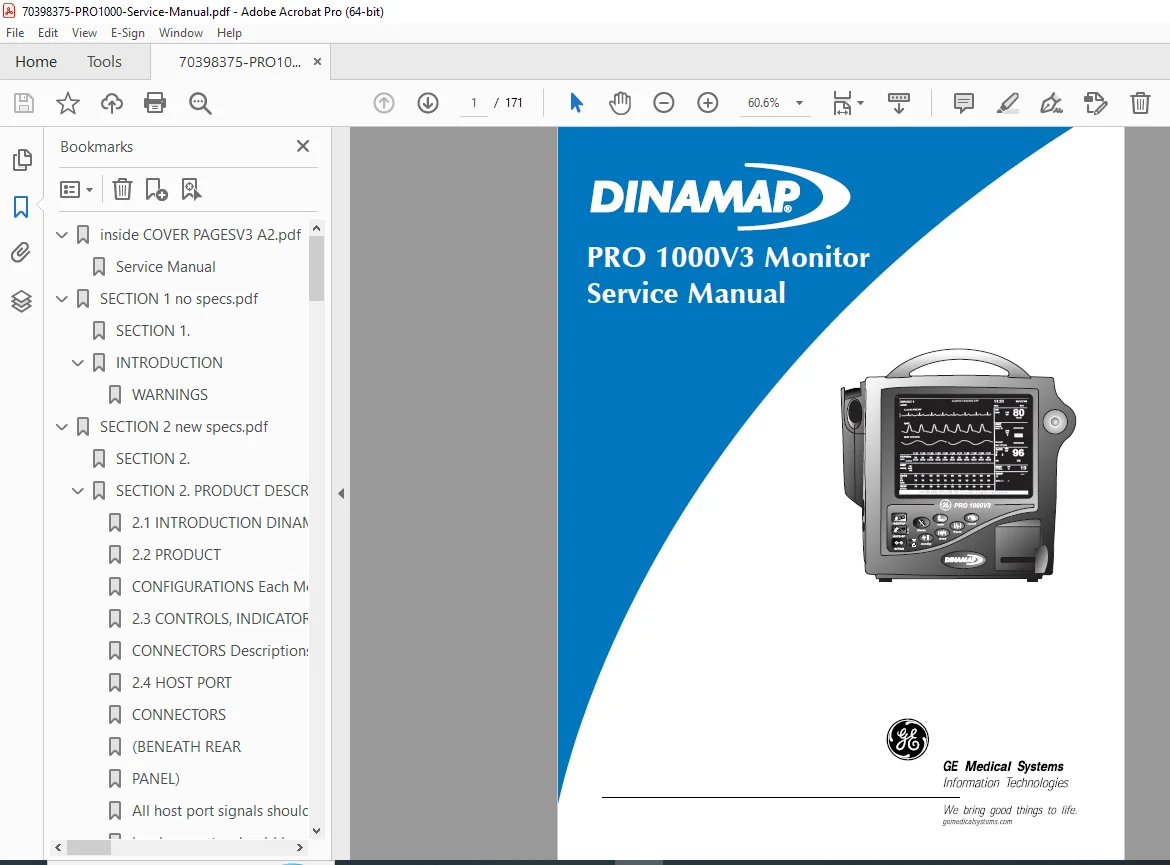Screen dimensions: 1170x865
Task: Click the bookmarks vertical scrollbar thumb
Action: [x=316, y=269]
